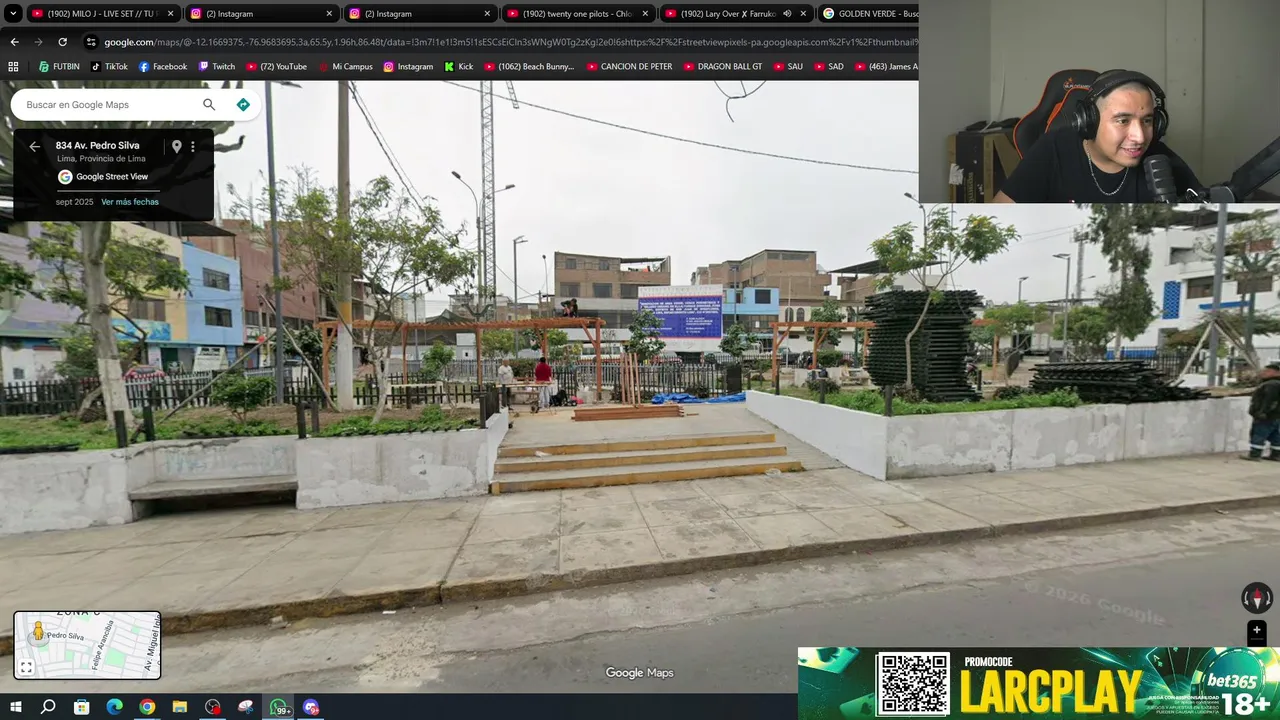
Task: Open the (72) YouTube bookmark
Action: [276, 66]
